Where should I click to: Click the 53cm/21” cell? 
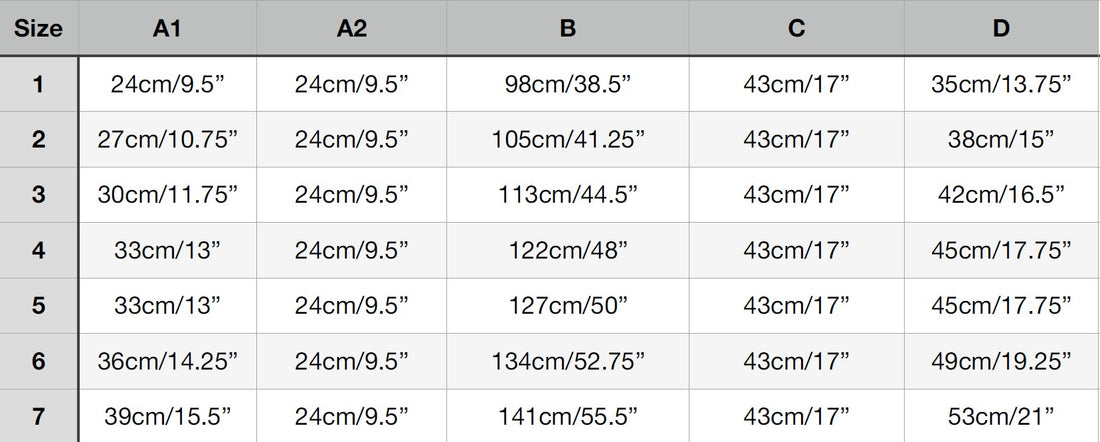(1001, 416)
